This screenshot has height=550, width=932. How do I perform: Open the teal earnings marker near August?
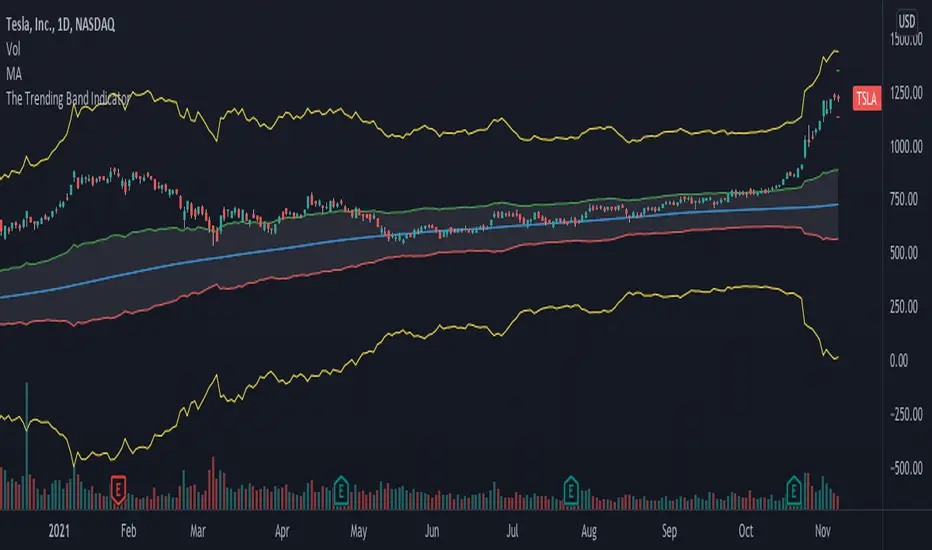[x=571, y=491]
